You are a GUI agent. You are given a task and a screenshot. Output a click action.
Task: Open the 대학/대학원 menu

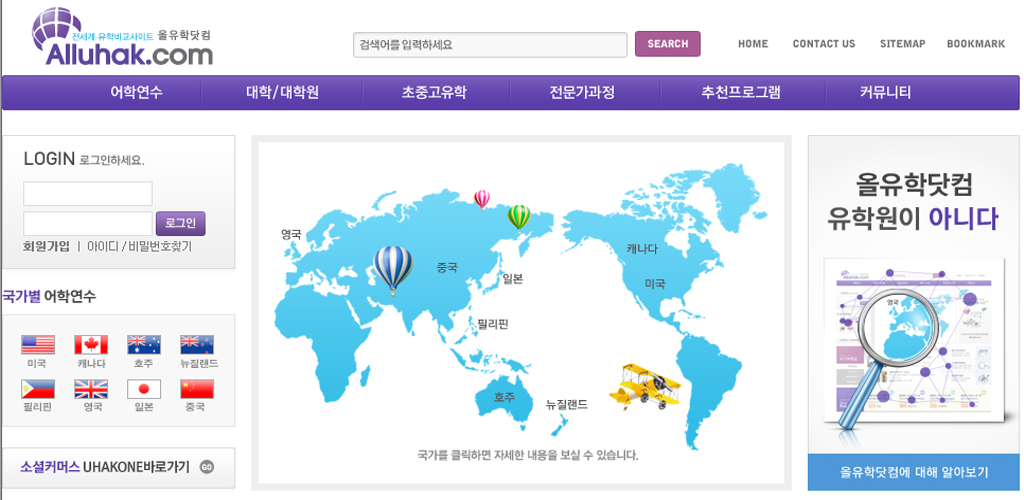pos(282,93)
